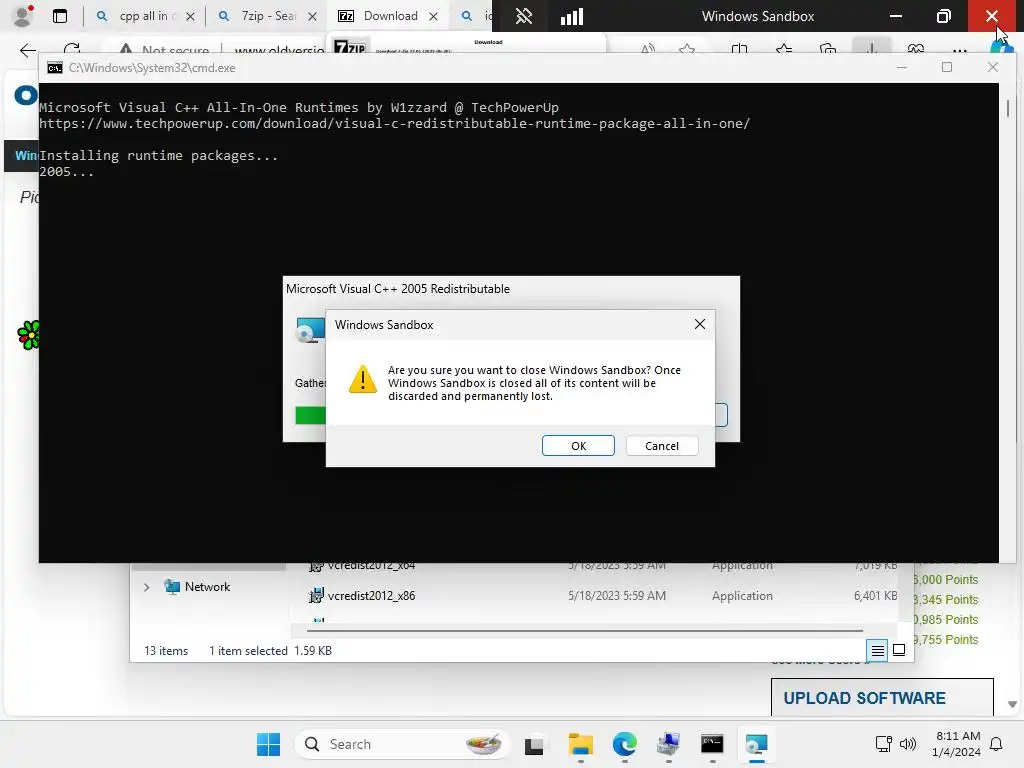Click the volume speaker tray icon

[907, 744]
